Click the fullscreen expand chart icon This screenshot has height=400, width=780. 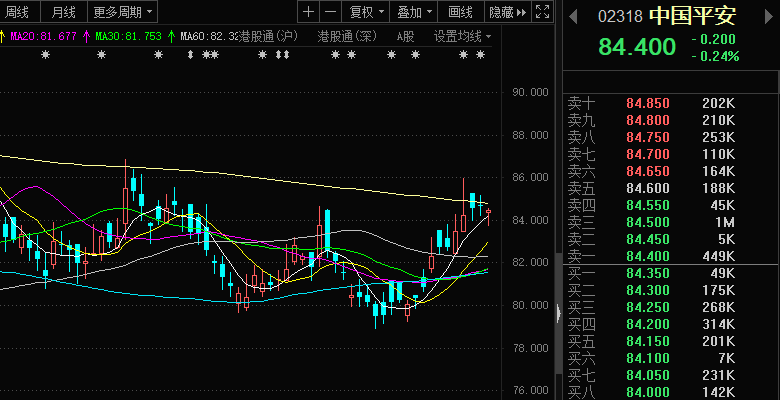(543, 12)
